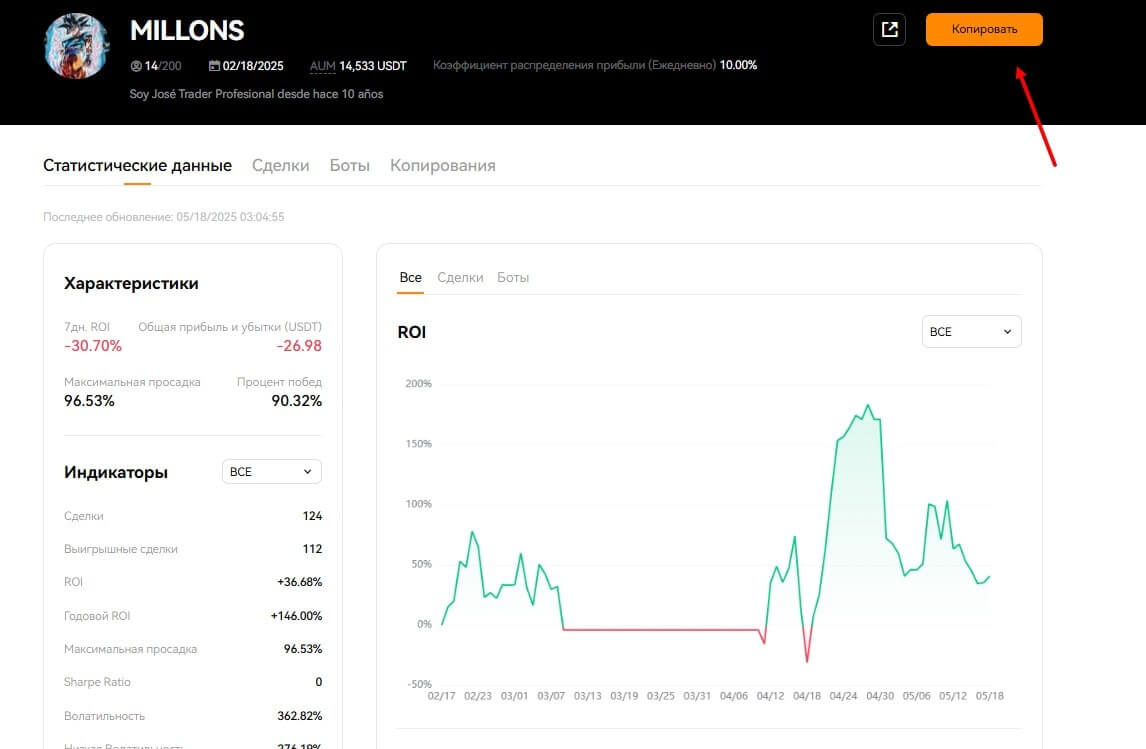Select the Все tab above ROI chart
This screenshot has width=1146, height=749.
(410, 277)
